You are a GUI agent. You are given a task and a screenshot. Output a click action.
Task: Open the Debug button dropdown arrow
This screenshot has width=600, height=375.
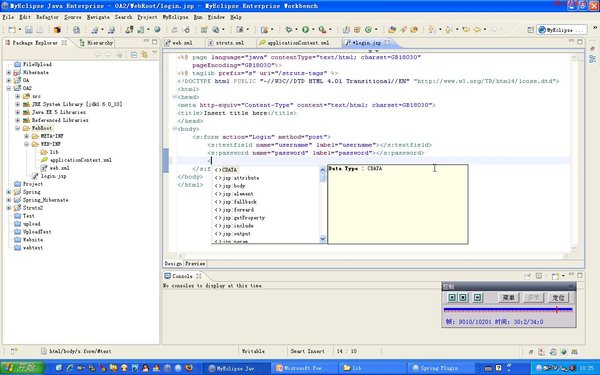point(296,30)
